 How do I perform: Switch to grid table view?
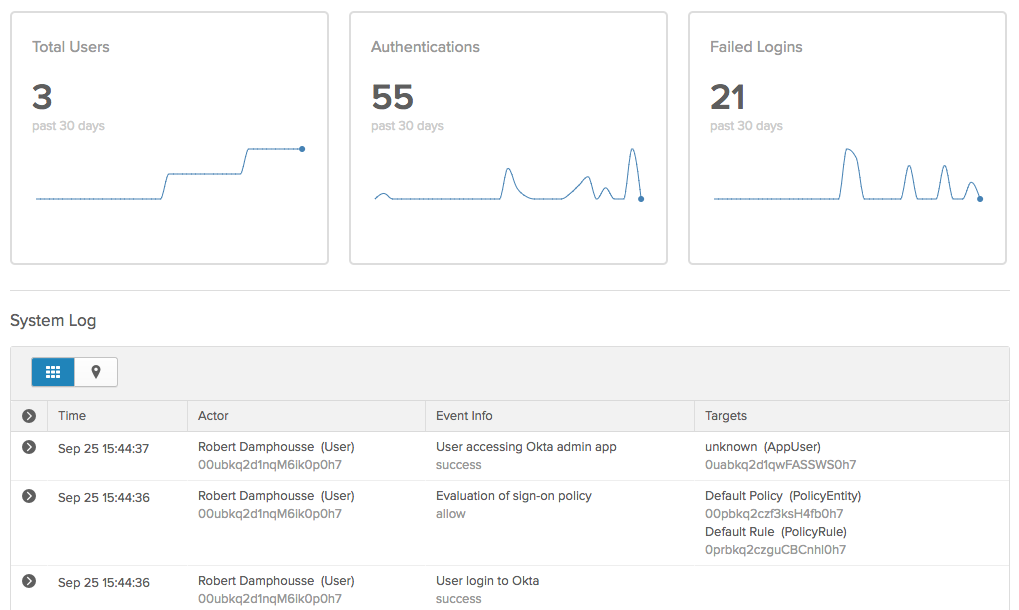[53, 372]
